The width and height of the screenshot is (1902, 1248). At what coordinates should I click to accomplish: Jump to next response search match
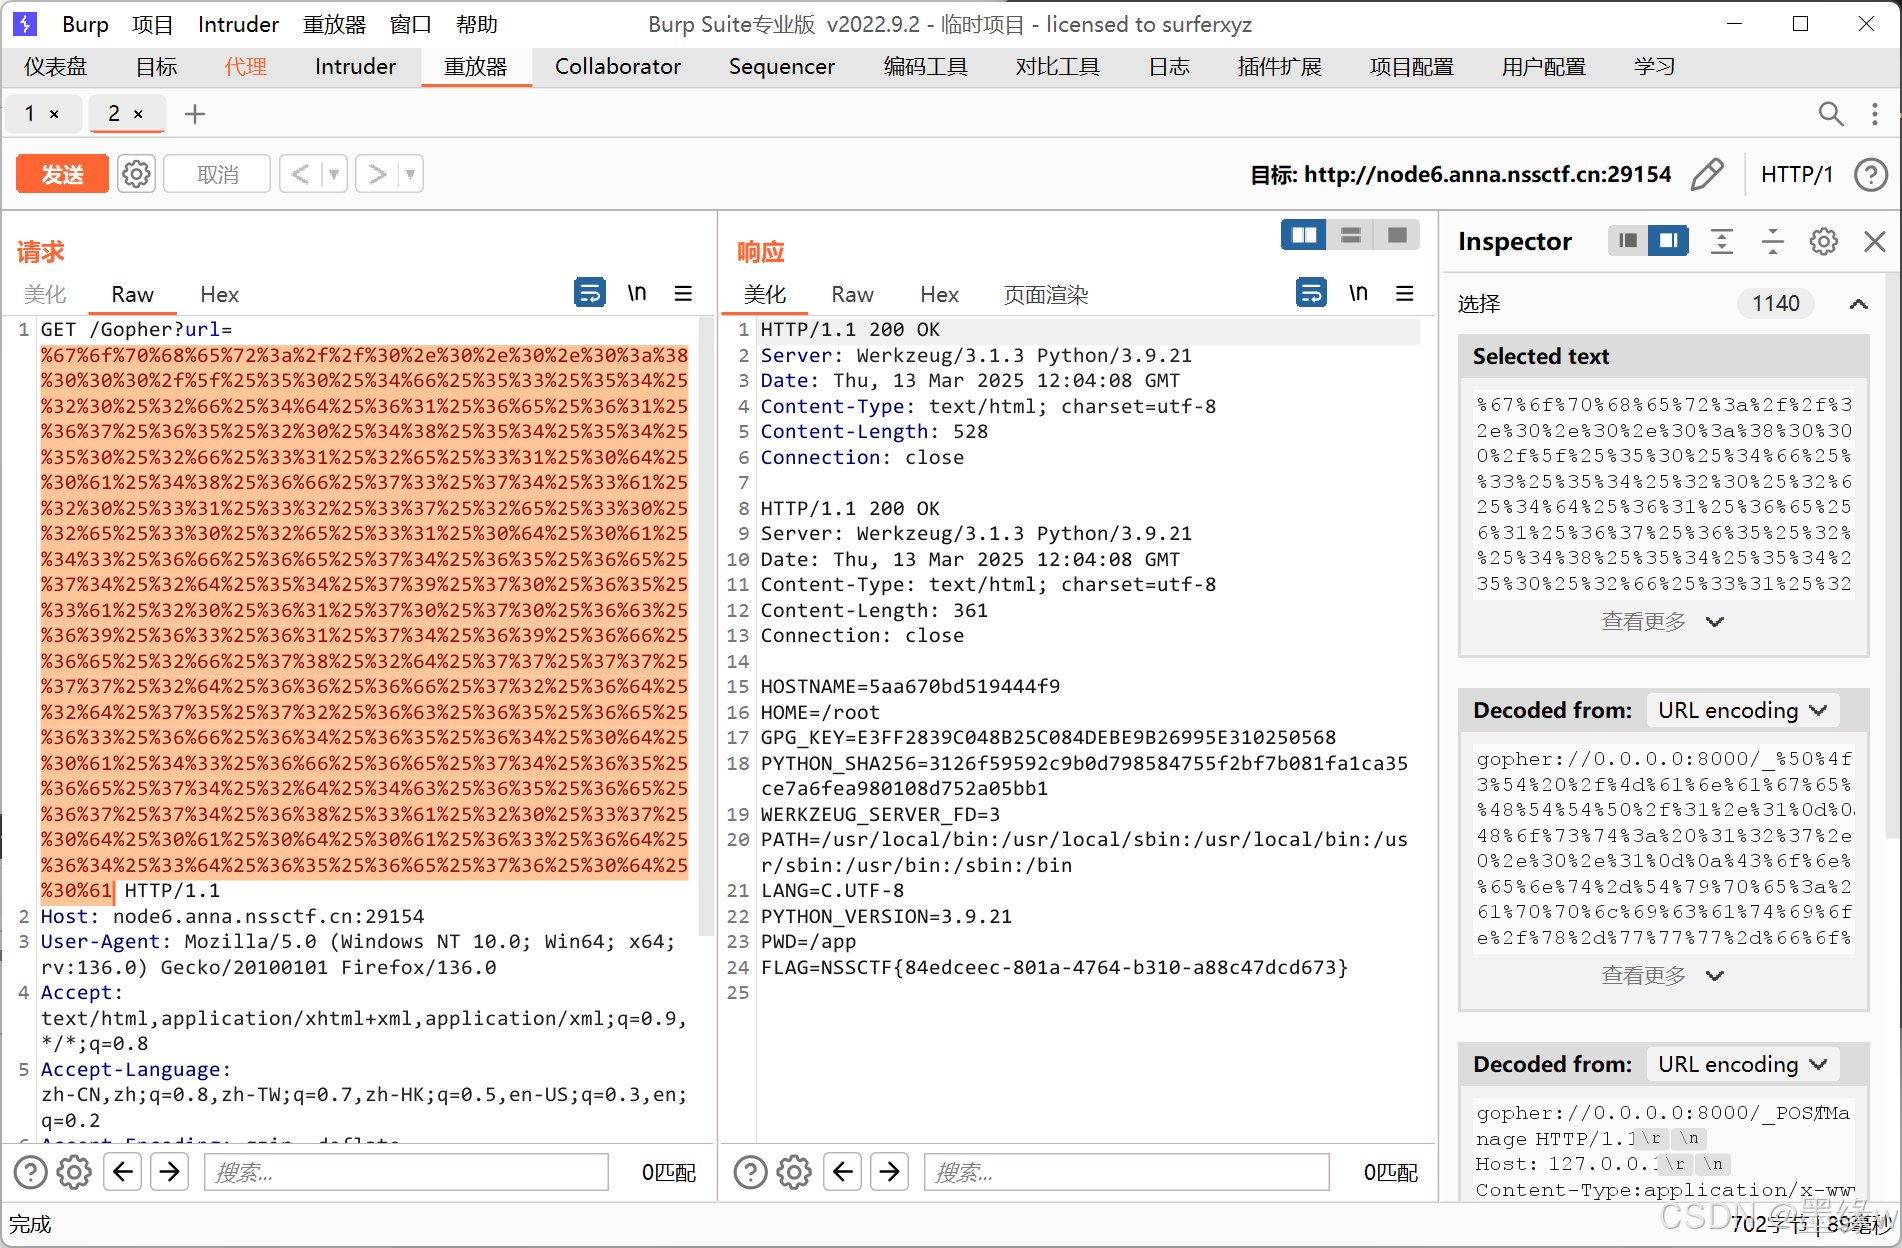[890, 1171]
